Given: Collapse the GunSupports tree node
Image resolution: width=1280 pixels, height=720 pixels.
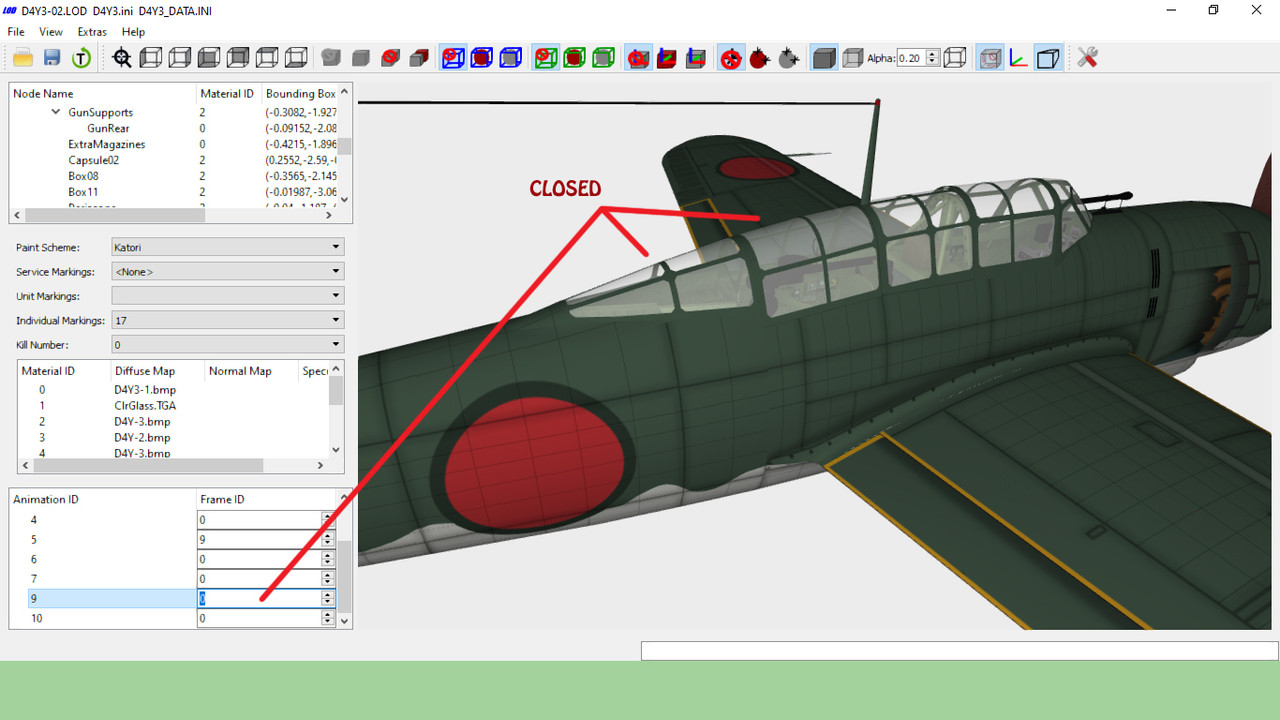Looking at the screenshot, I should (x=56, y=112).
